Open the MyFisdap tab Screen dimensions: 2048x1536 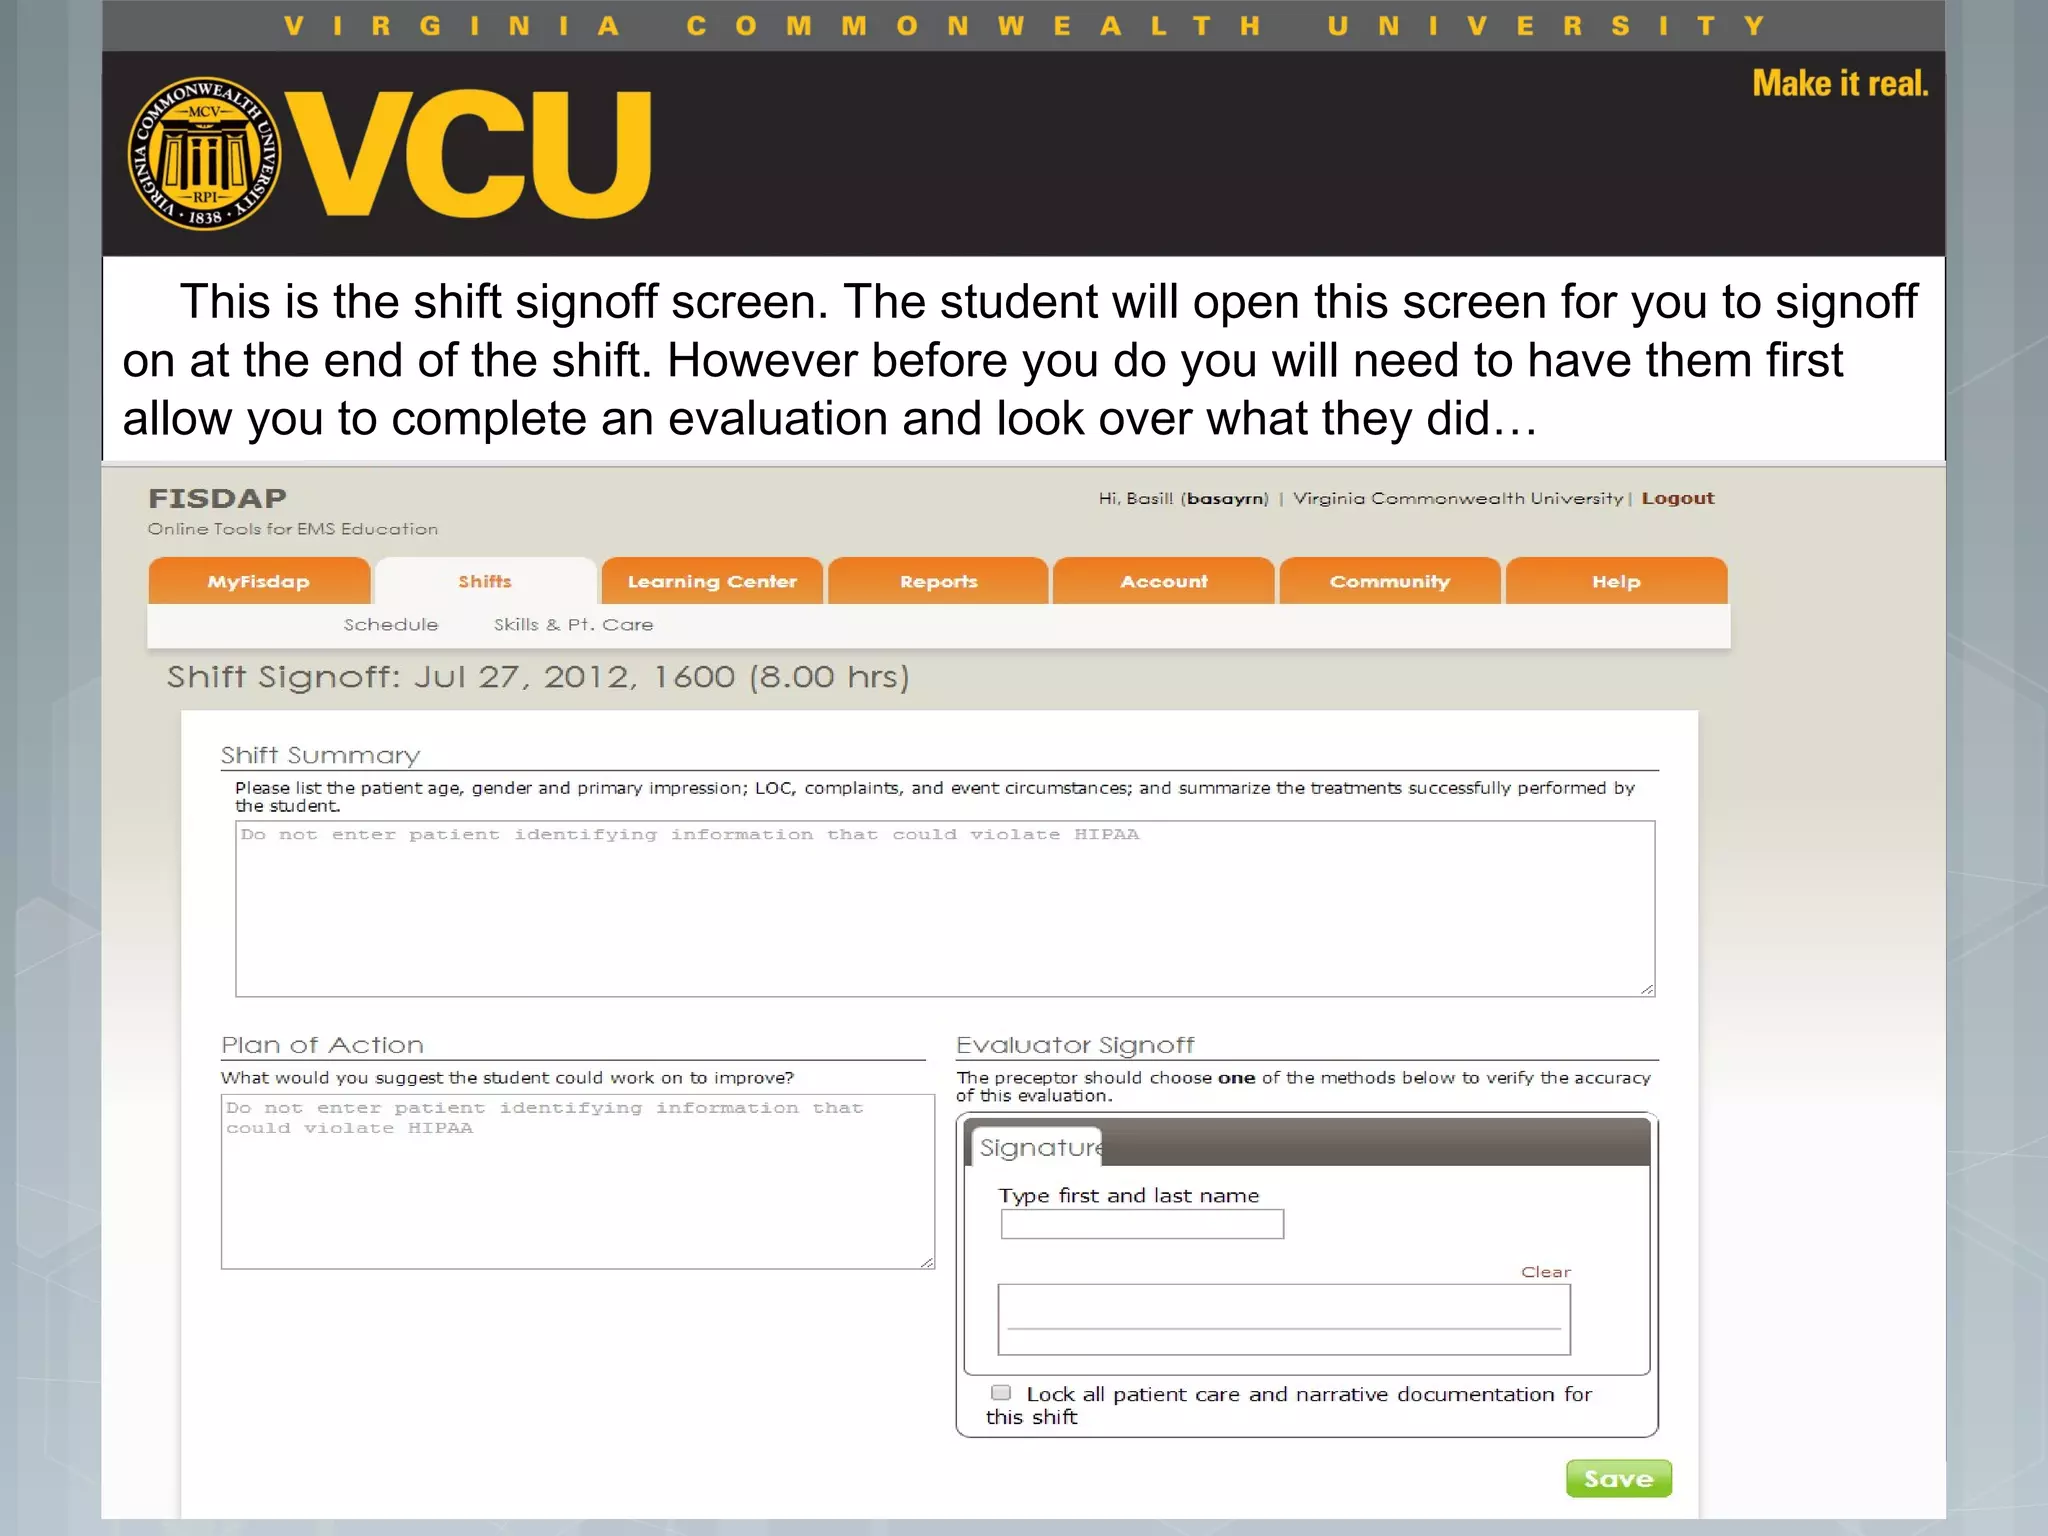pos(259,581)
